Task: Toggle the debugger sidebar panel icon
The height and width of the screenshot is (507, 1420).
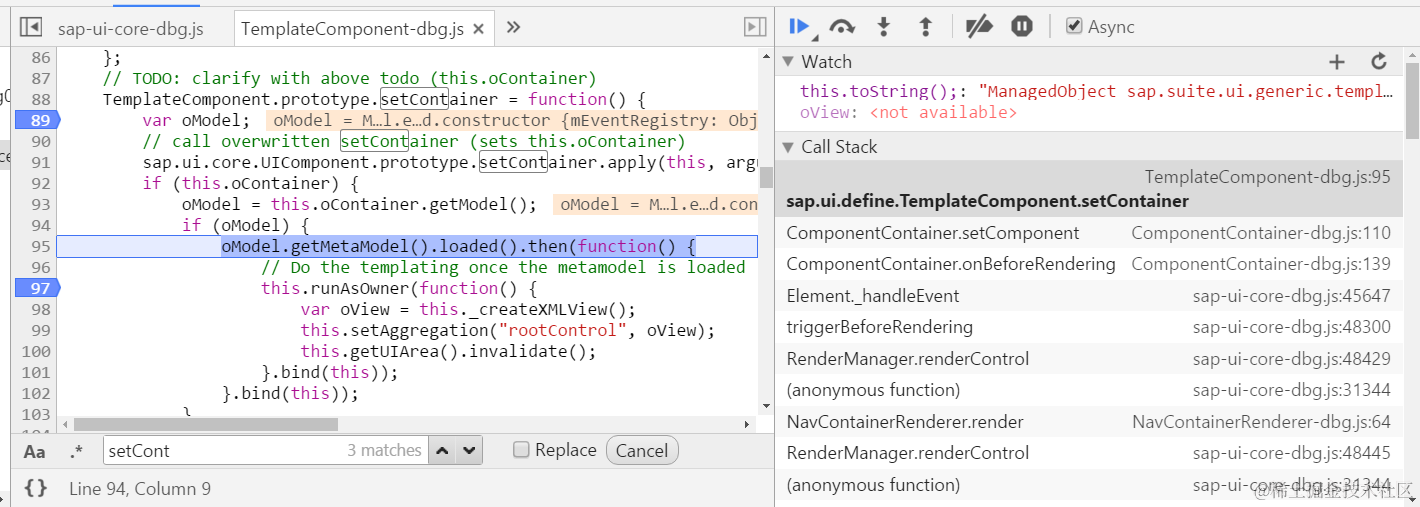Action: [x=755, y=27]
